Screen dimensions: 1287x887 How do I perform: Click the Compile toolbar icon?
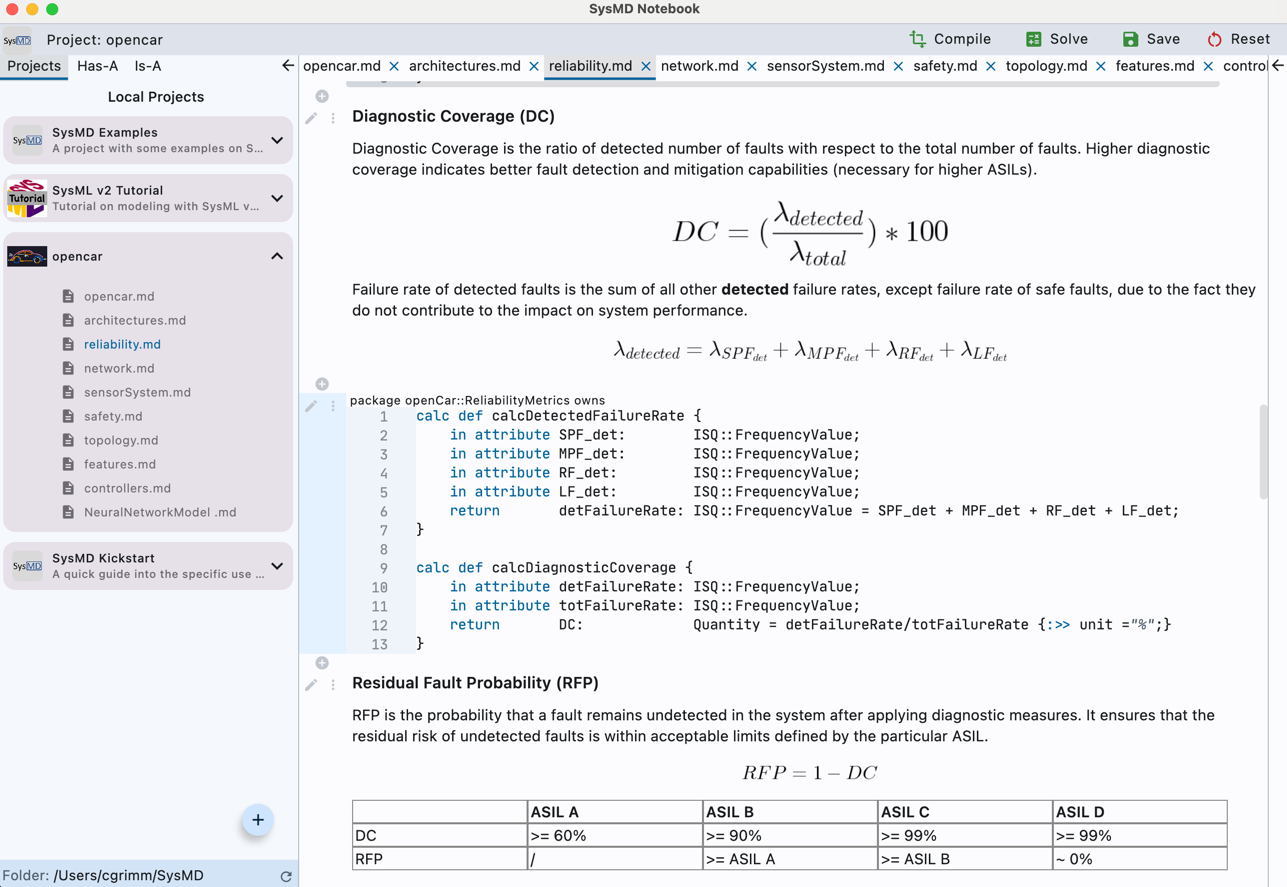coord(917,39)
